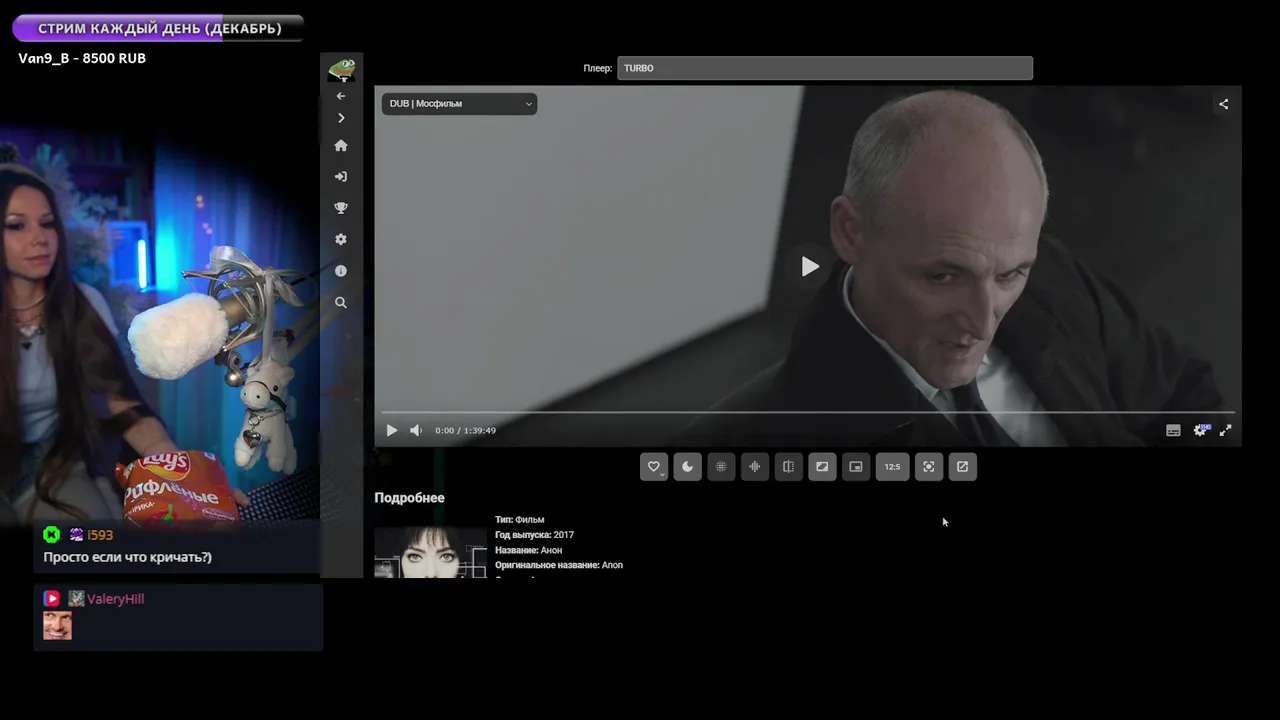Click the share icon on the video
This screenshot has height=720, width=1280.
(x=1223, y=104)
